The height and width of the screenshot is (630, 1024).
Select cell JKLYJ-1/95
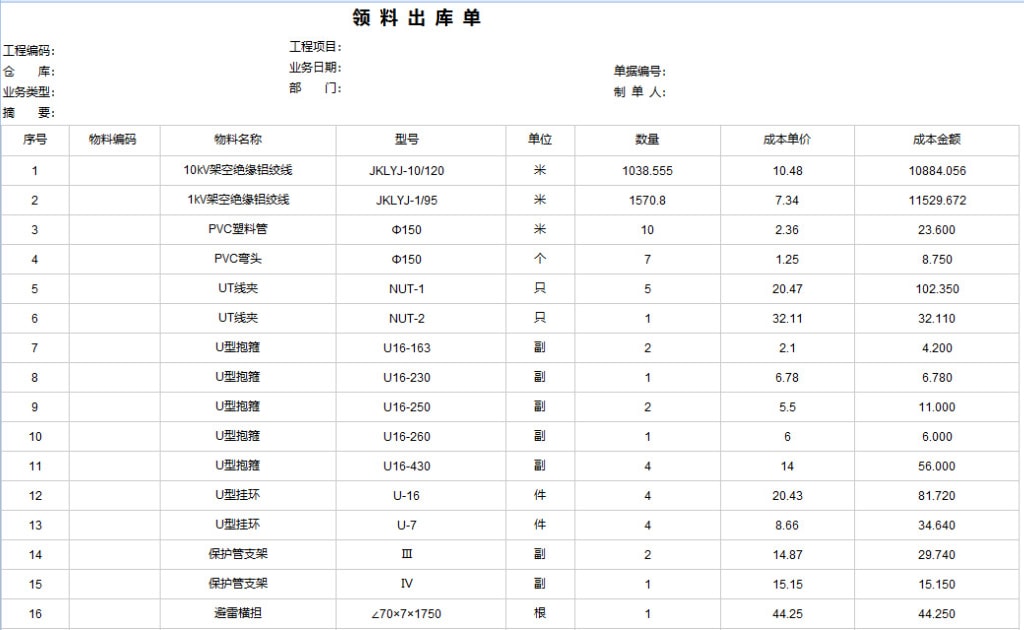[421, 200]
